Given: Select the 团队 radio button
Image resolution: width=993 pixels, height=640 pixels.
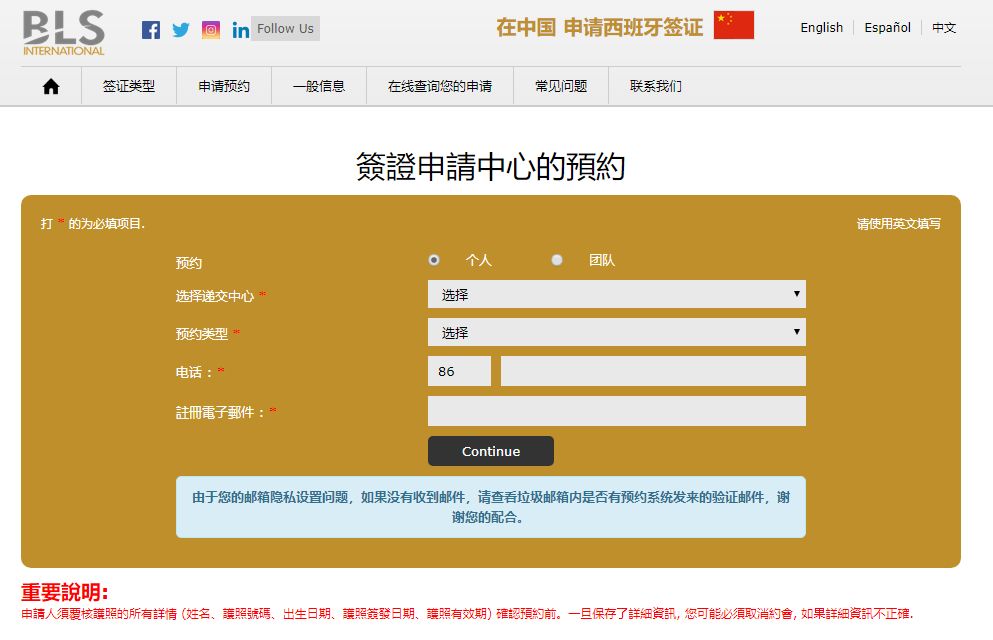Looking at the screenshot, I should pyautogui.click(x=557, y=260).
